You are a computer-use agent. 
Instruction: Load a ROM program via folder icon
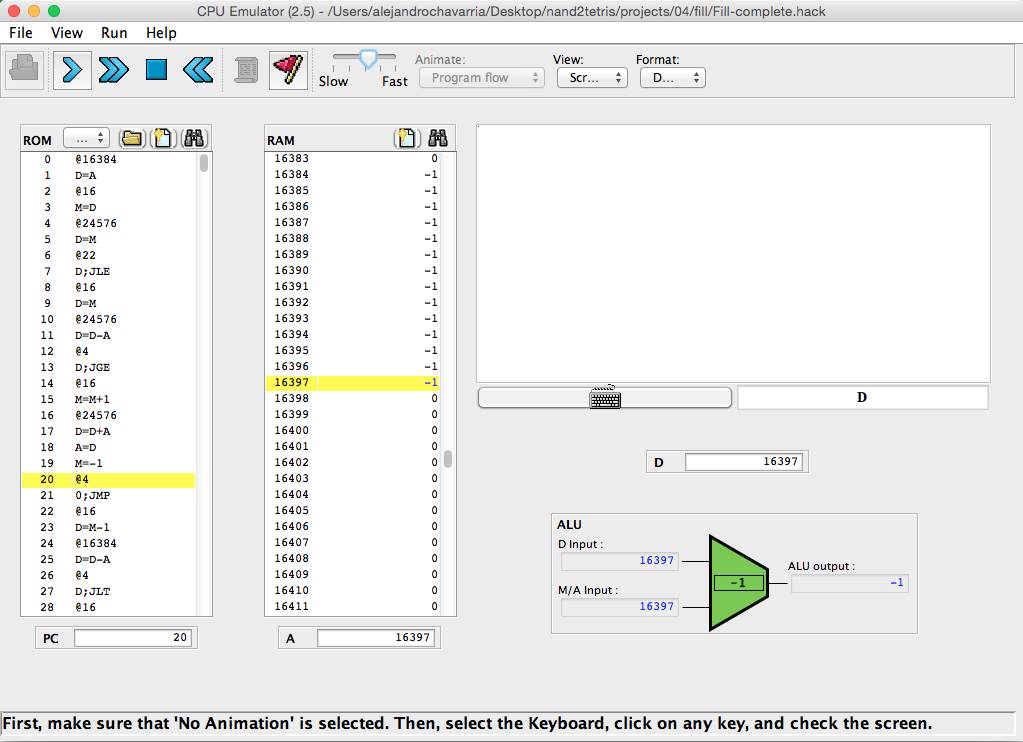tap(131, 139)
